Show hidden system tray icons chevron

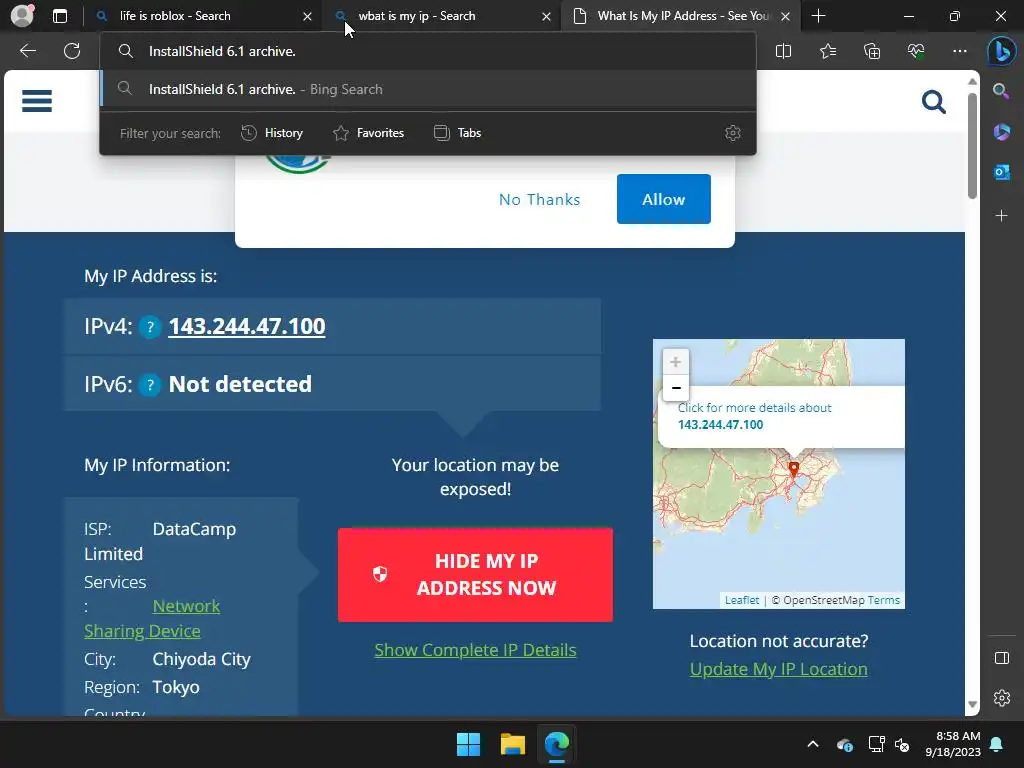812,744
